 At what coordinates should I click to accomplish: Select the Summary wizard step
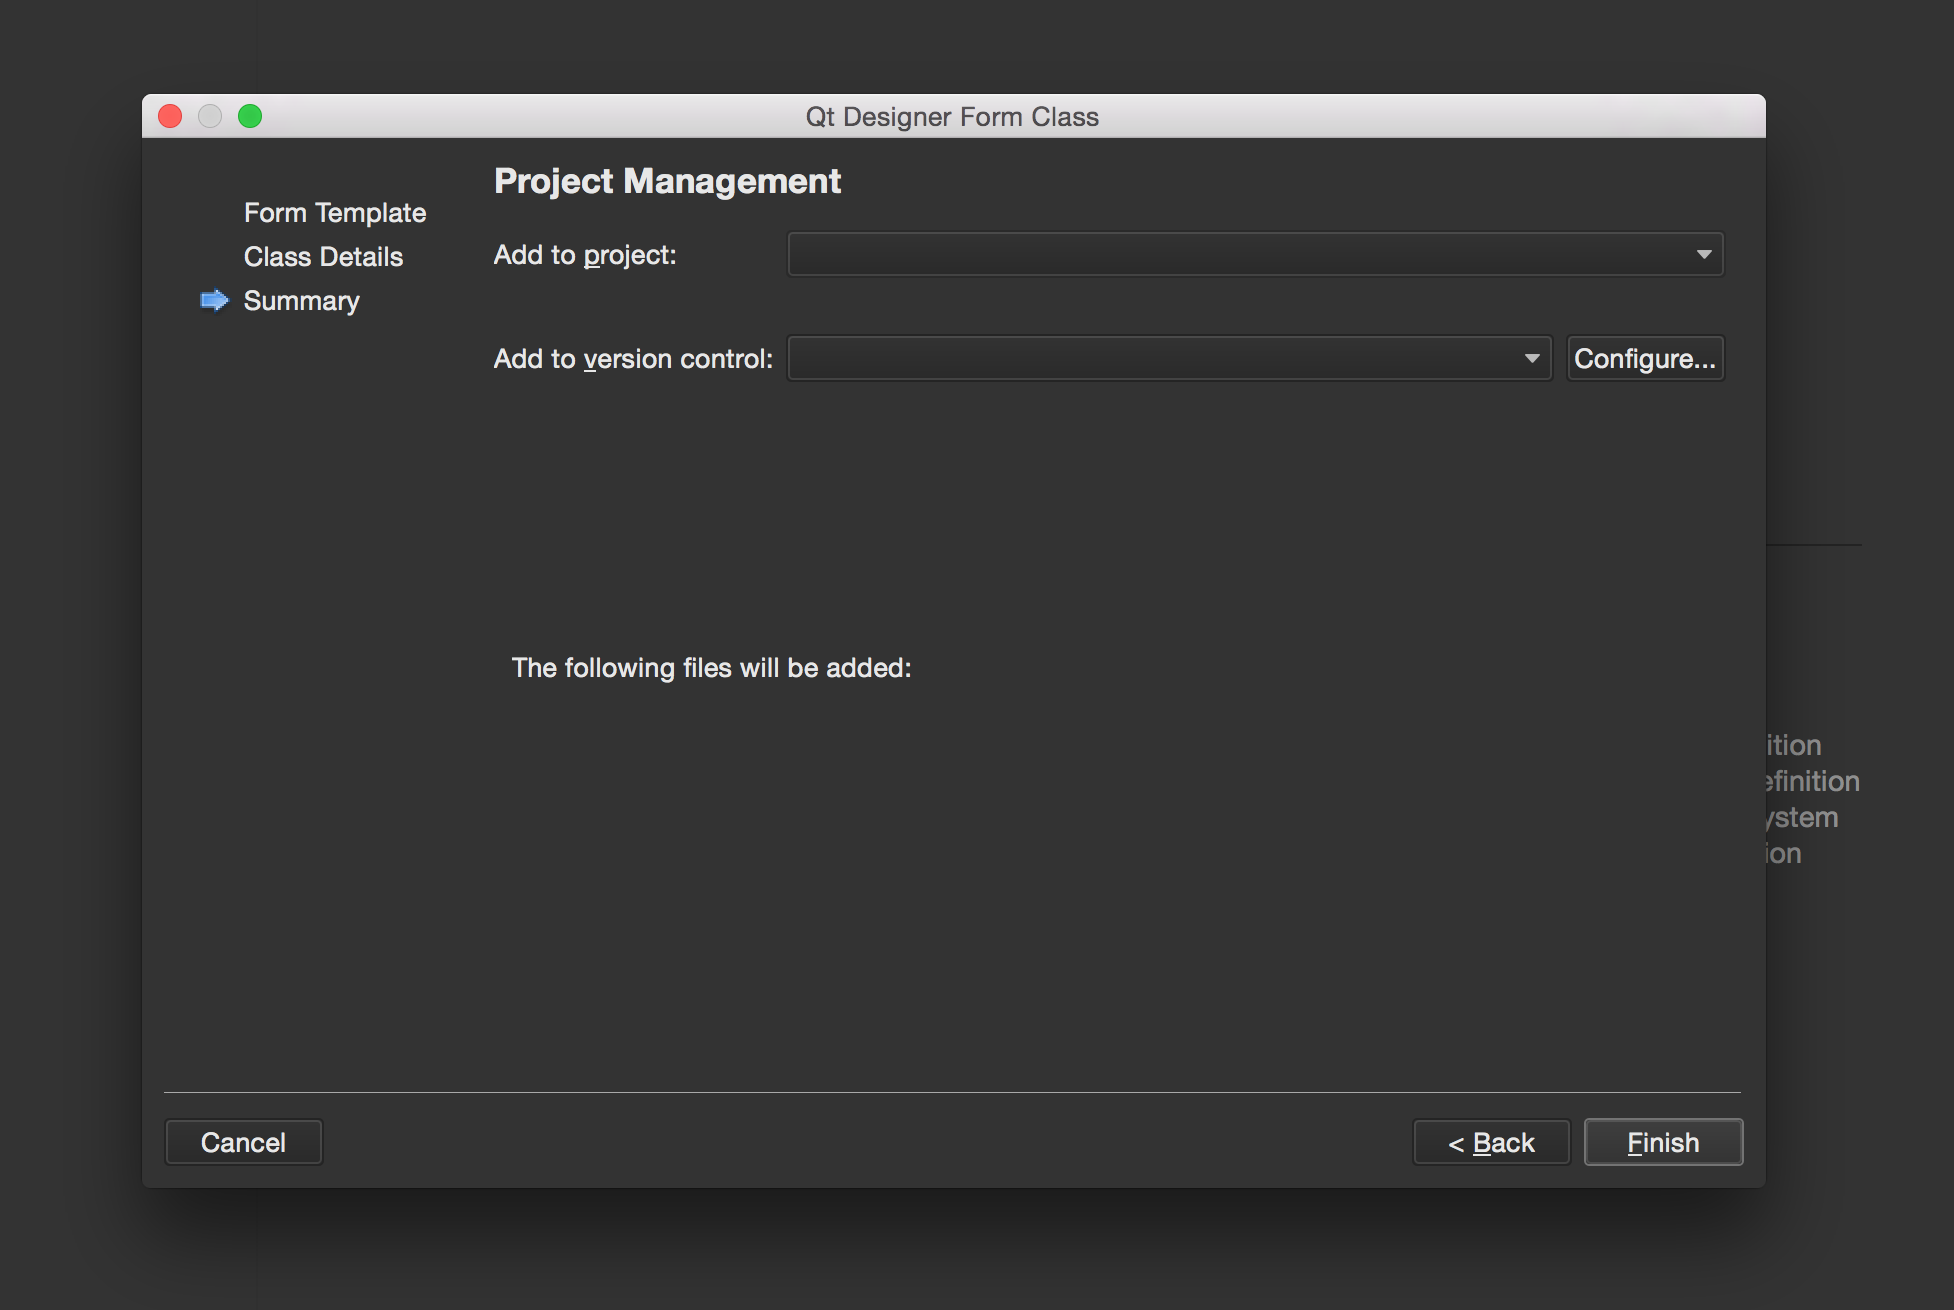(x=301, y=301)
